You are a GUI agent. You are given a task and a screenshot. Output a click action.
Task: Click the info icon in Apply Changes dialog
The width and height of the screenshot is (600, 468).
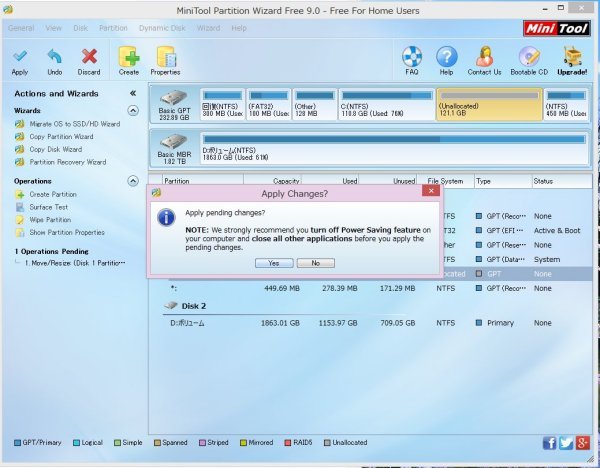(166, 217)
